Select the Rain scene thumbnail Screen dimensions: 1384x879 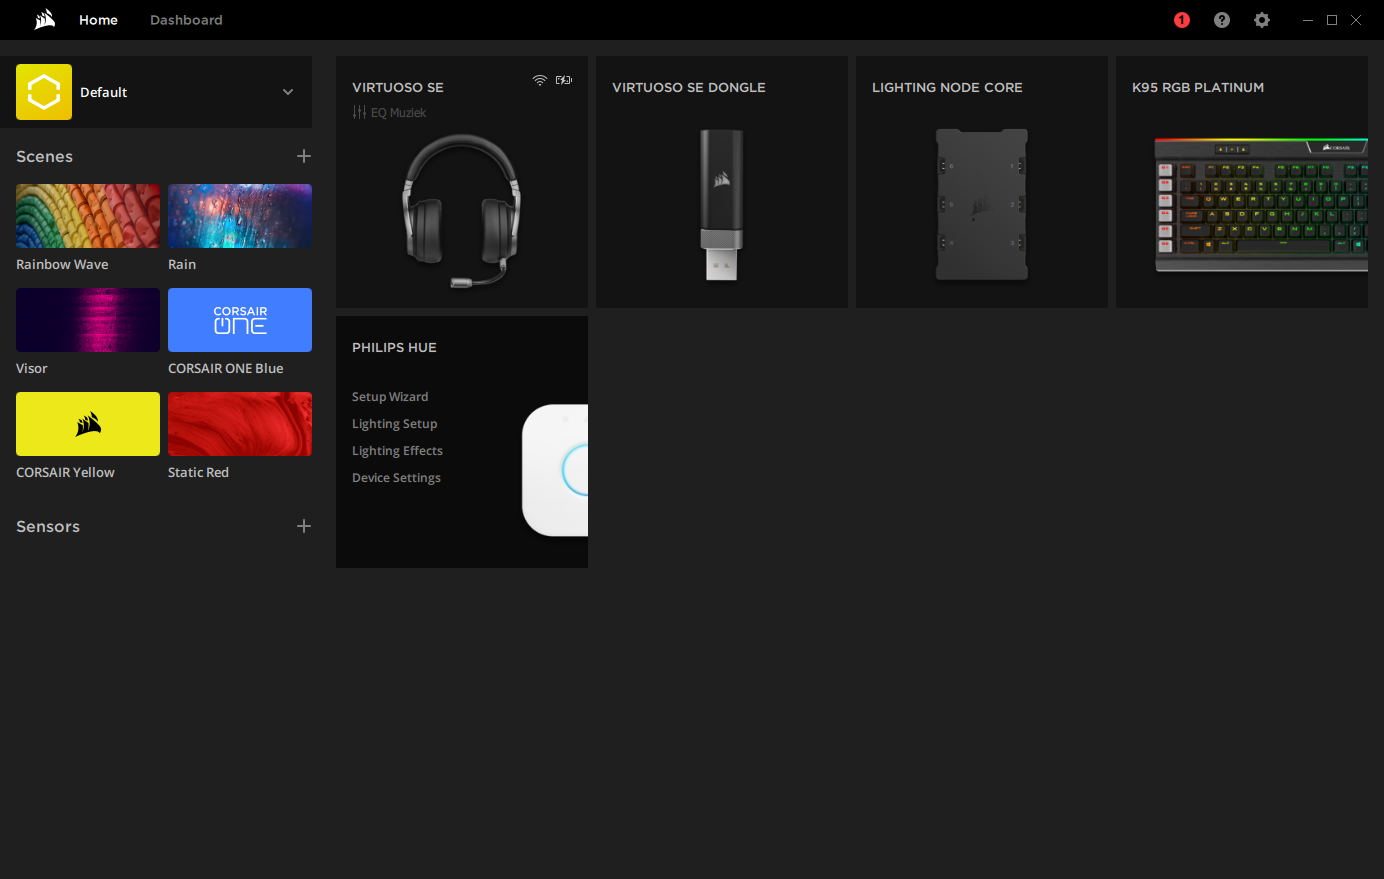(240, 216)
